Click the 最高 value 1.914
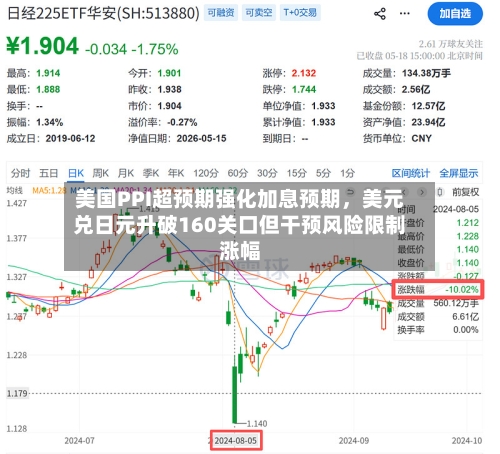The height and width of the screenshot is (454, 500). coord(48,73)
